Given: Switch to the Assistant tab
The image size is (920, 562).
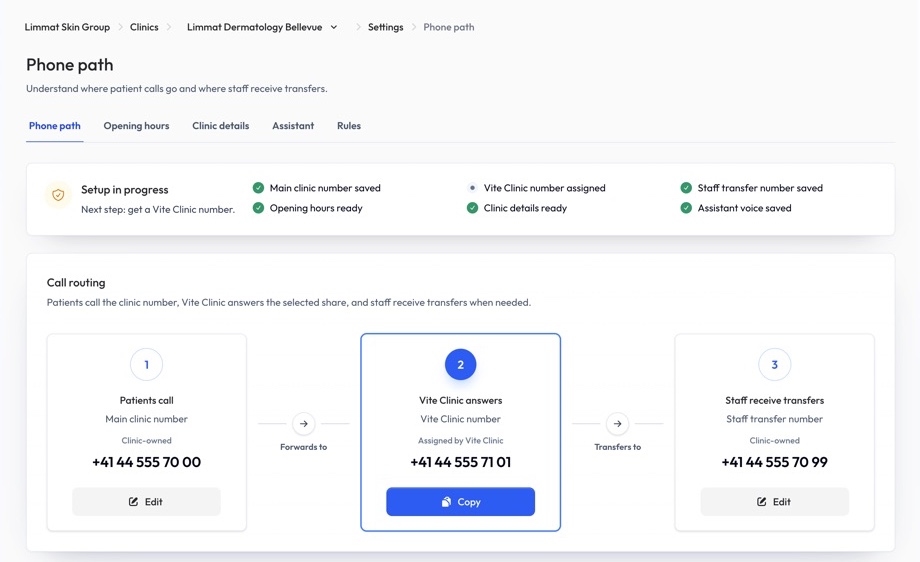Looking at the screenshot, I should [x=293, y=126].
